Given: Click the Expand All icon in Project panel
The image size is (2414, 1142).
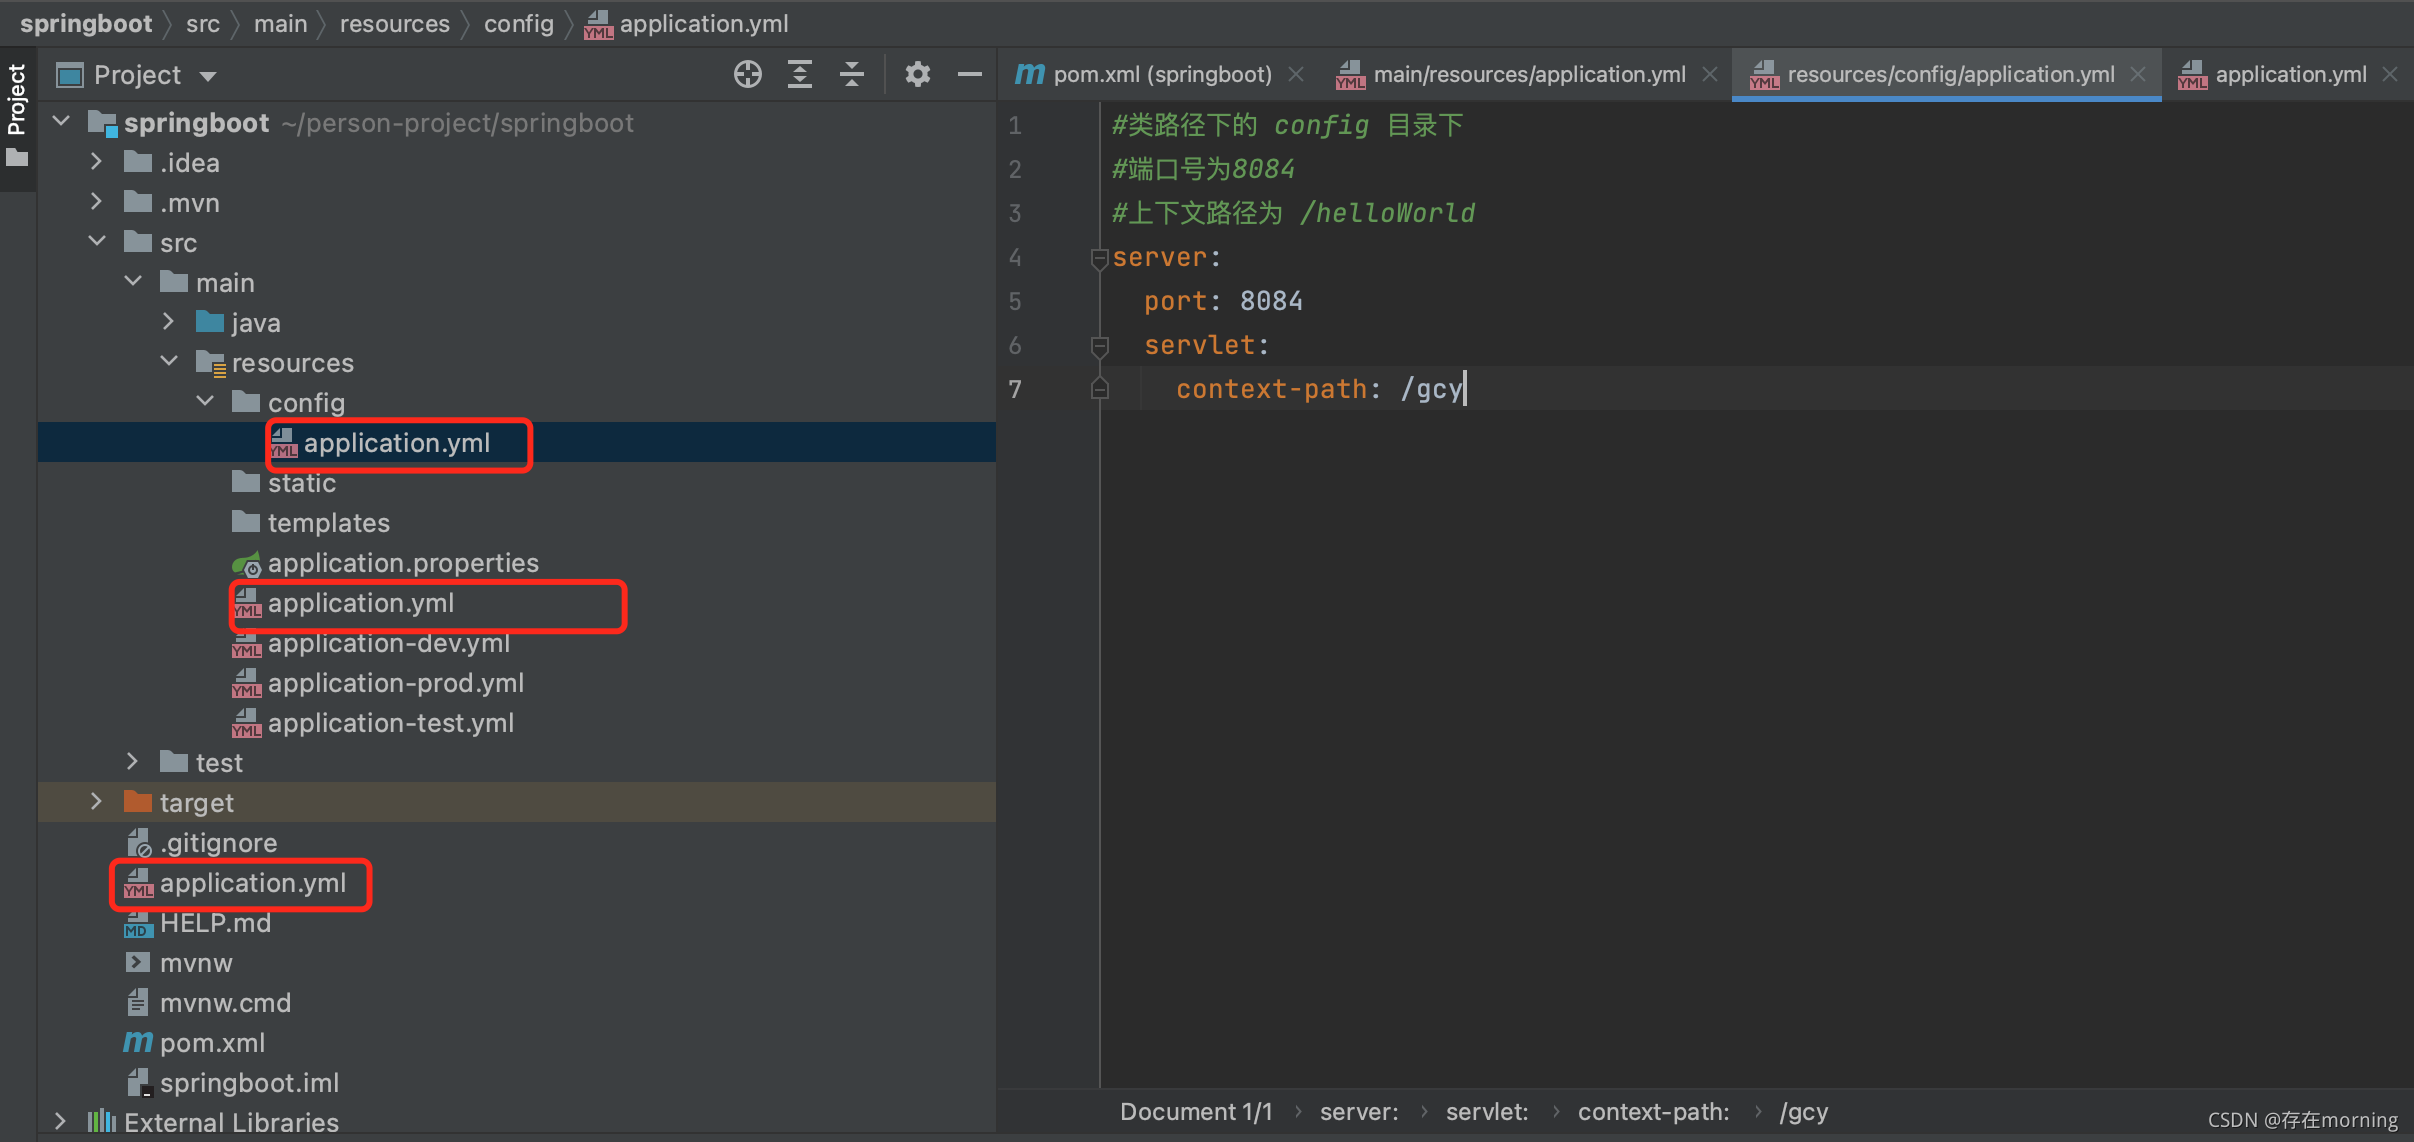Looking at the screenshot, I should (x=800, y=75).
